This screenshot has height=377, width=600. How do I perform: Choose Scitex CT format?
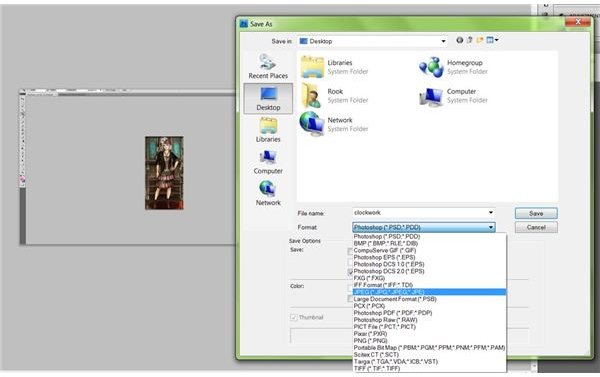[429, 354]
